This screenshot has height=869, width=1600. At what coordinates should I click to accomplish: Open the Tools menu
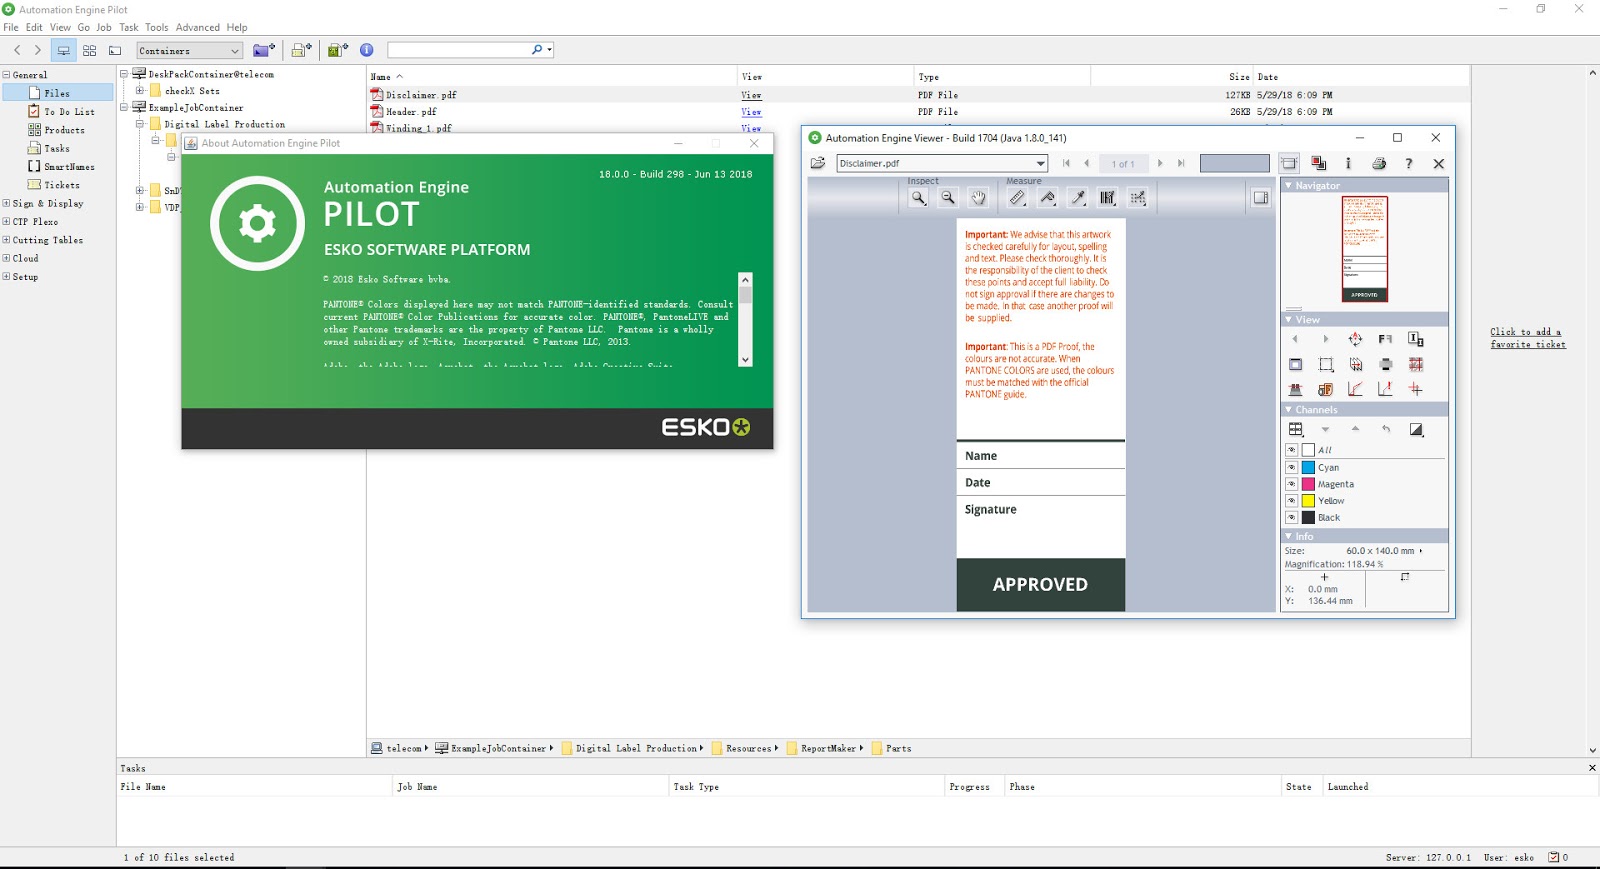click(157, 27)
